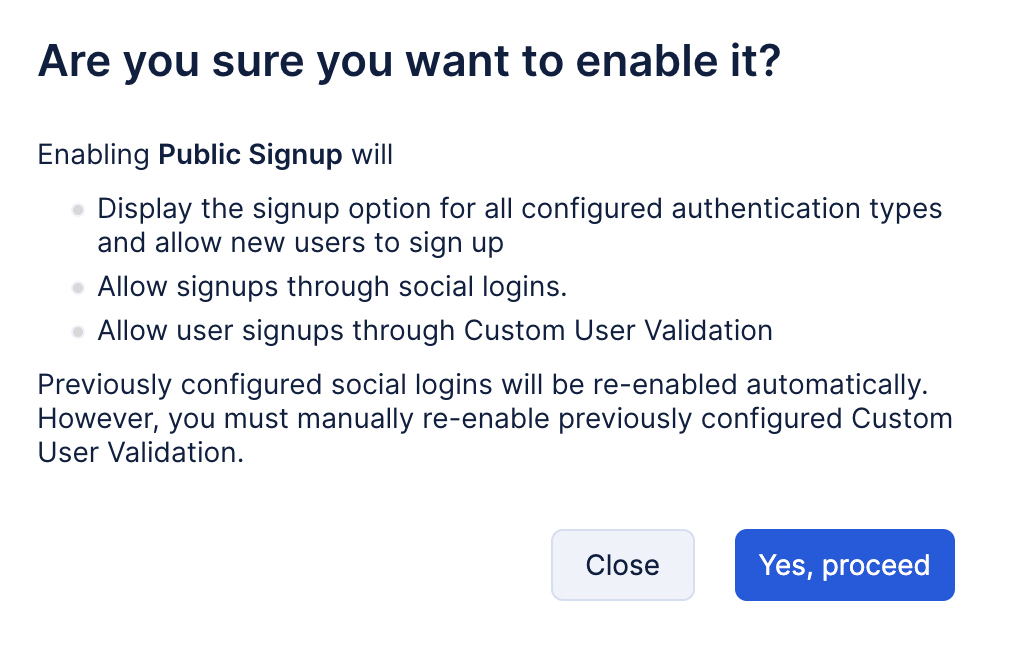This screenshot has width=1024, height=646.
Task: Click the final line reading User Validation.
Action: coord(139,451)
